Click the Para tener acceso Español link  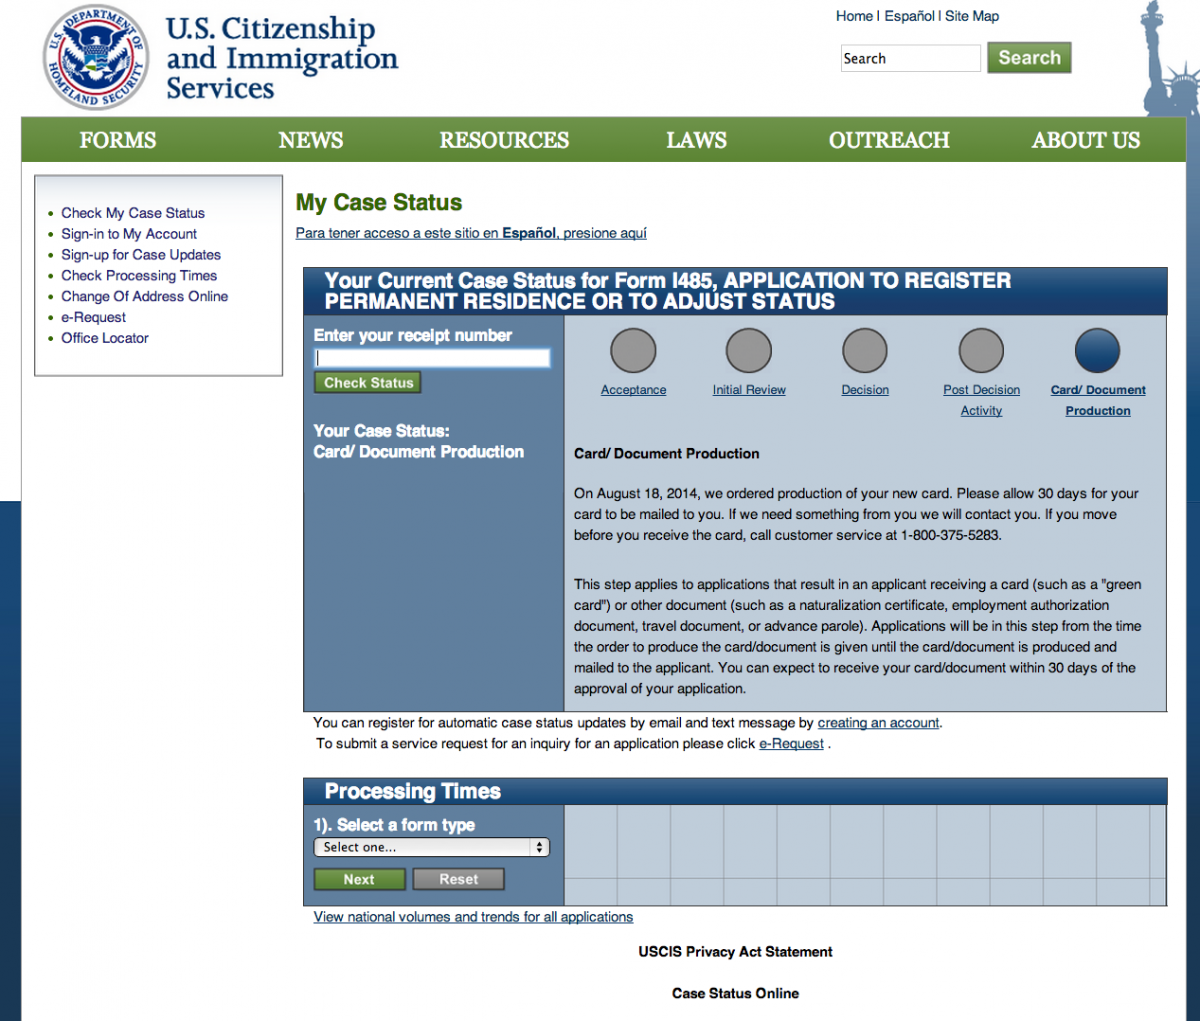(x=471, y=233)
